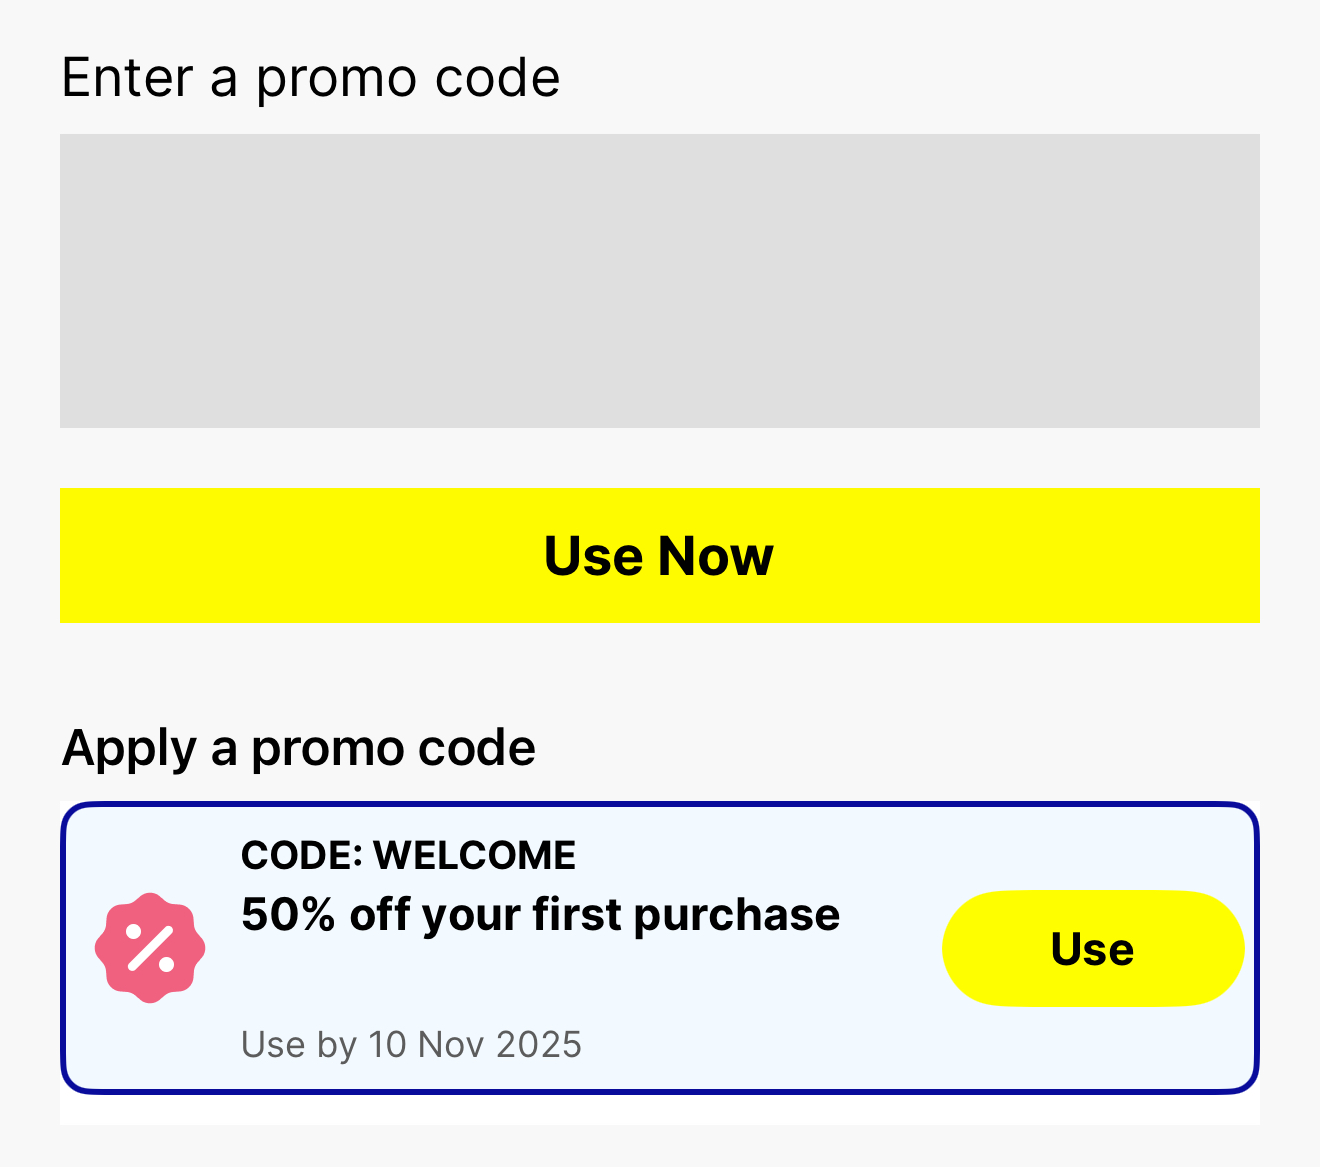Click the pink percent discount badge icon
Image resolution: width=1320 pixels, height=1167 pixels.
pyautogui.click(x=150, y=948)
